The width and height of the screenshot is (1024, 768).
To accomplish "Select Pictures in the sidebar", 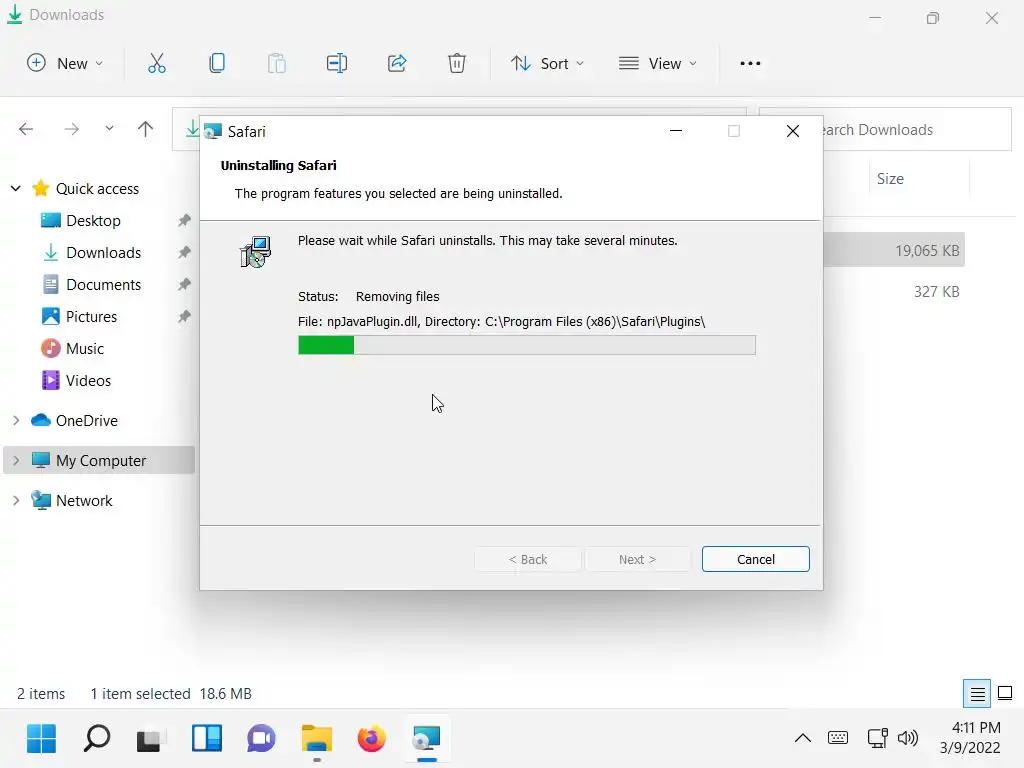I will pos(91,317).
